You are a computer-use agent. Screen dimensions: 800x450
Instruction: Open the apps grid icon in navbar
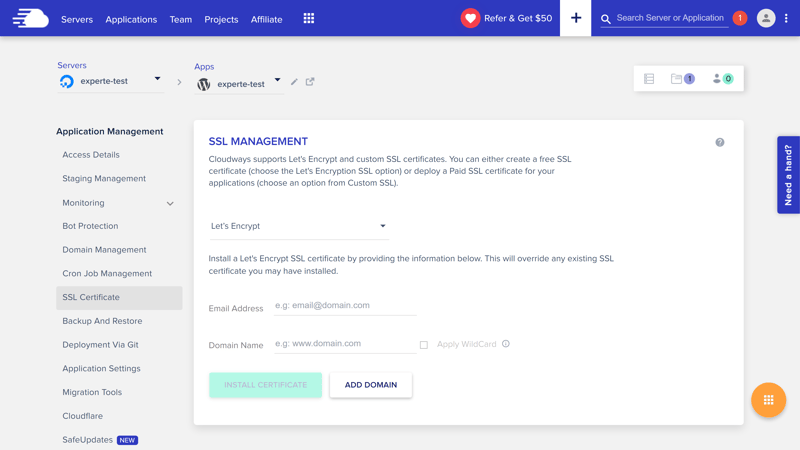[308, 18]
